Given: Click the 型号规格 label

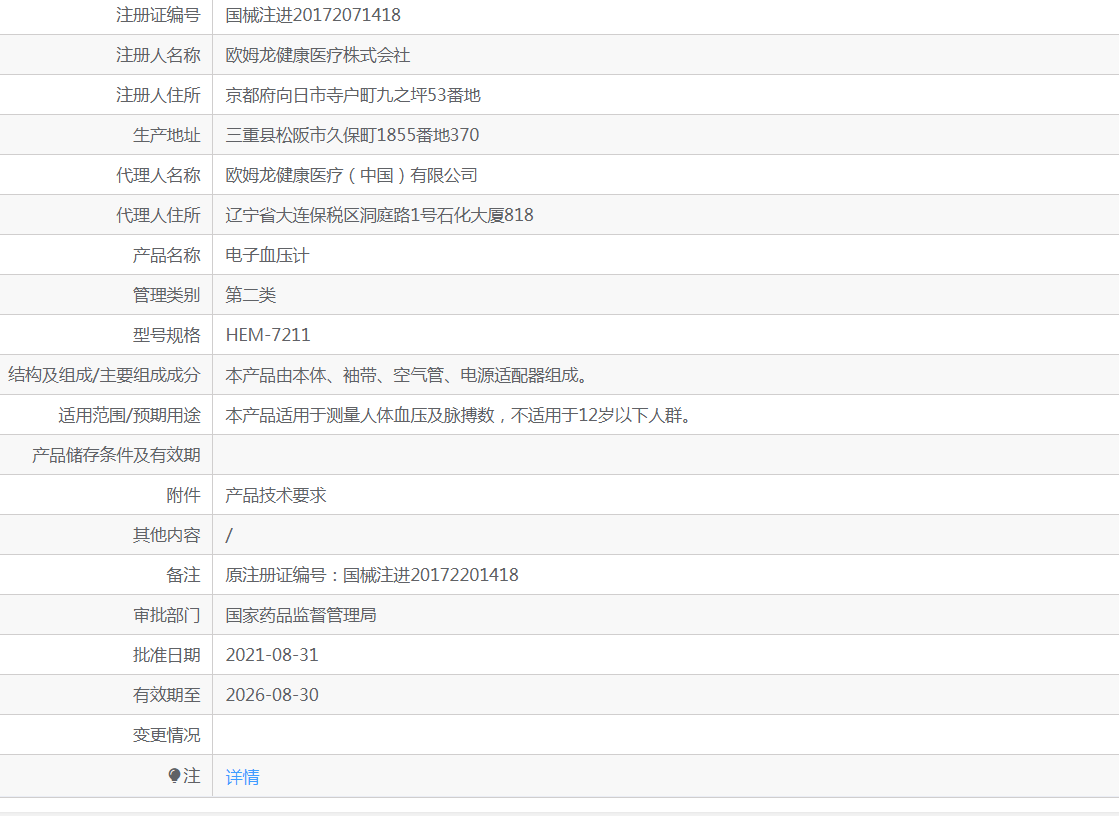Looking at the screenshot, I should coord(166,335).
